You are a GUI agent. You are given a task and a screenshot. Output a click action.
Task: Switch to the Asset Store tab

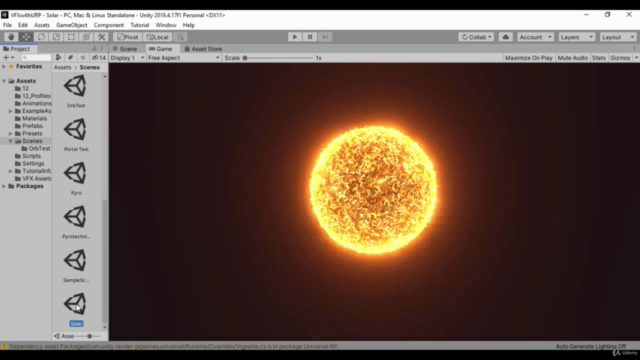(203, 49)
